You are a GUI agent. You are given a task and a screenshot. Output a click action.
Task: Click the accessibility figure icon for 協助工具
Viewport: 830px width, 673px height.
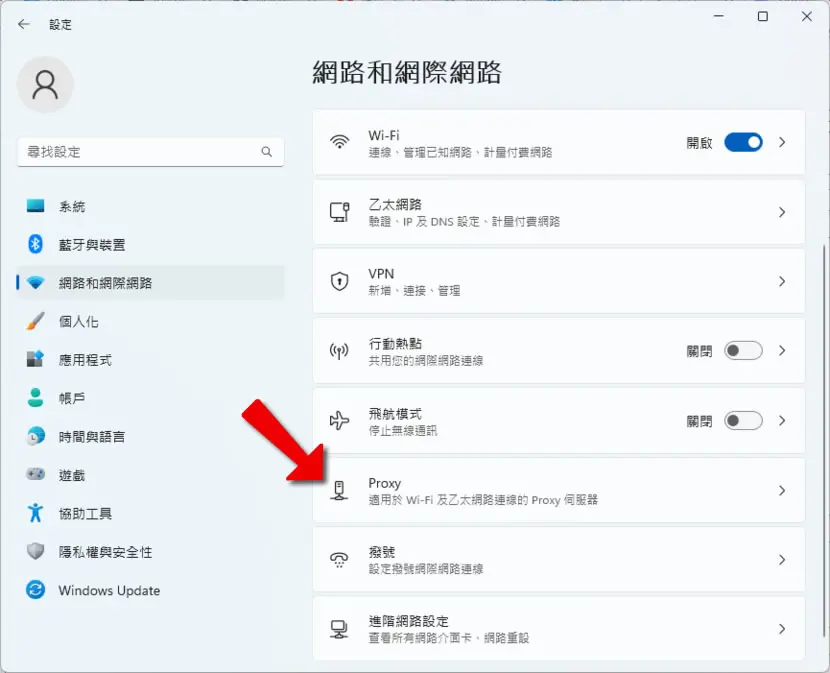(35, 513)
